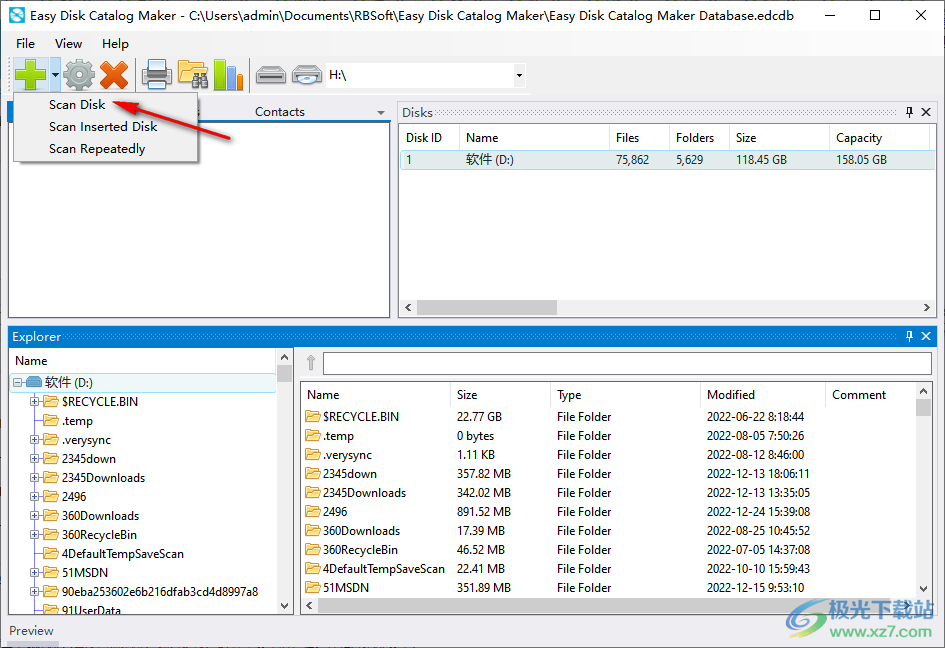
Task: Open the Help menu
Action: (x=115, y=43)
